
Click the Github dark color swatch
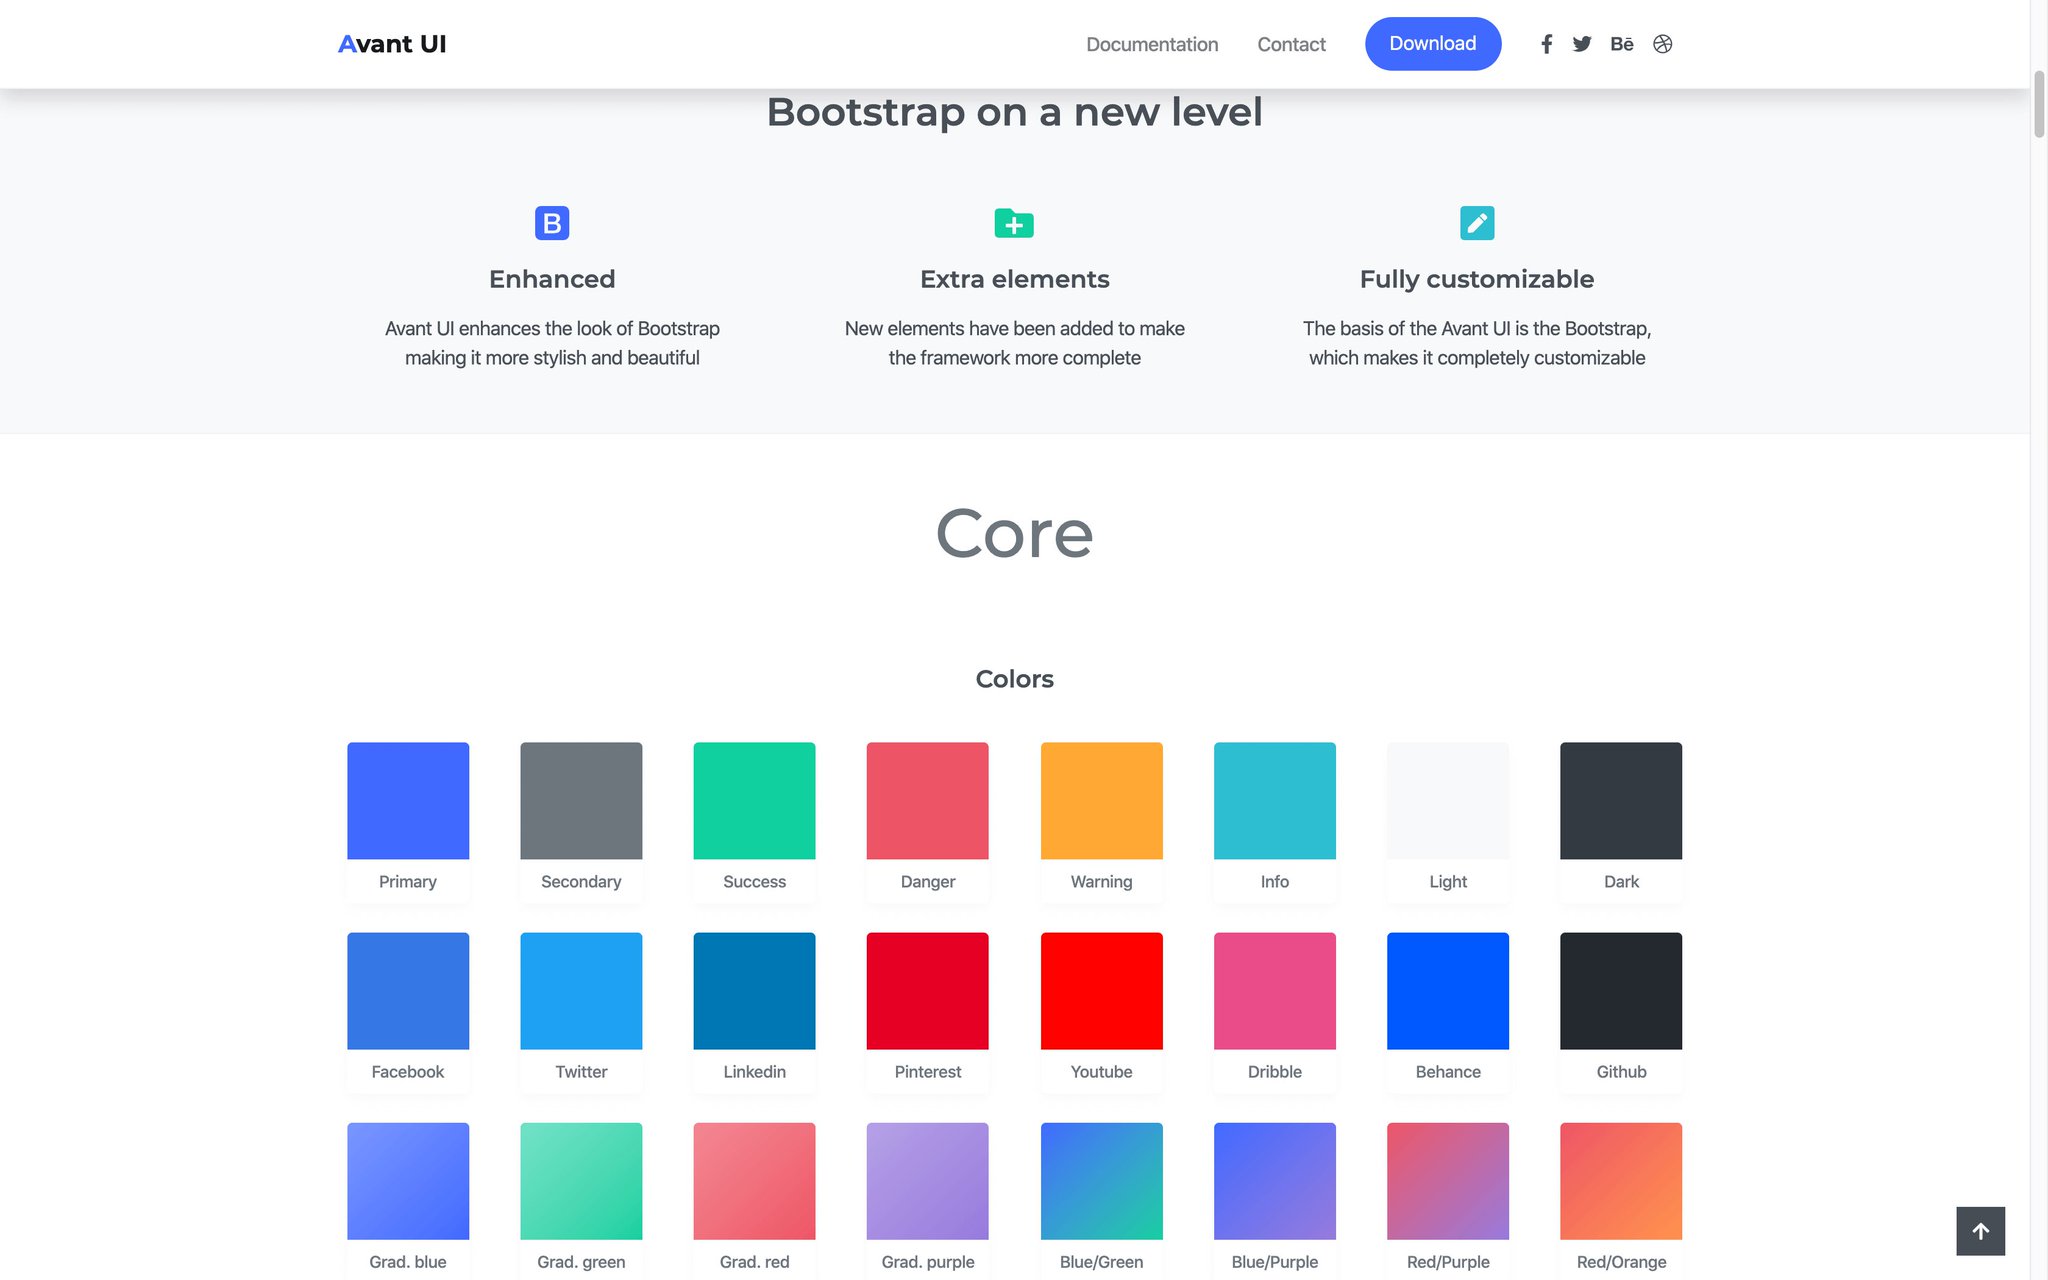1621,991
